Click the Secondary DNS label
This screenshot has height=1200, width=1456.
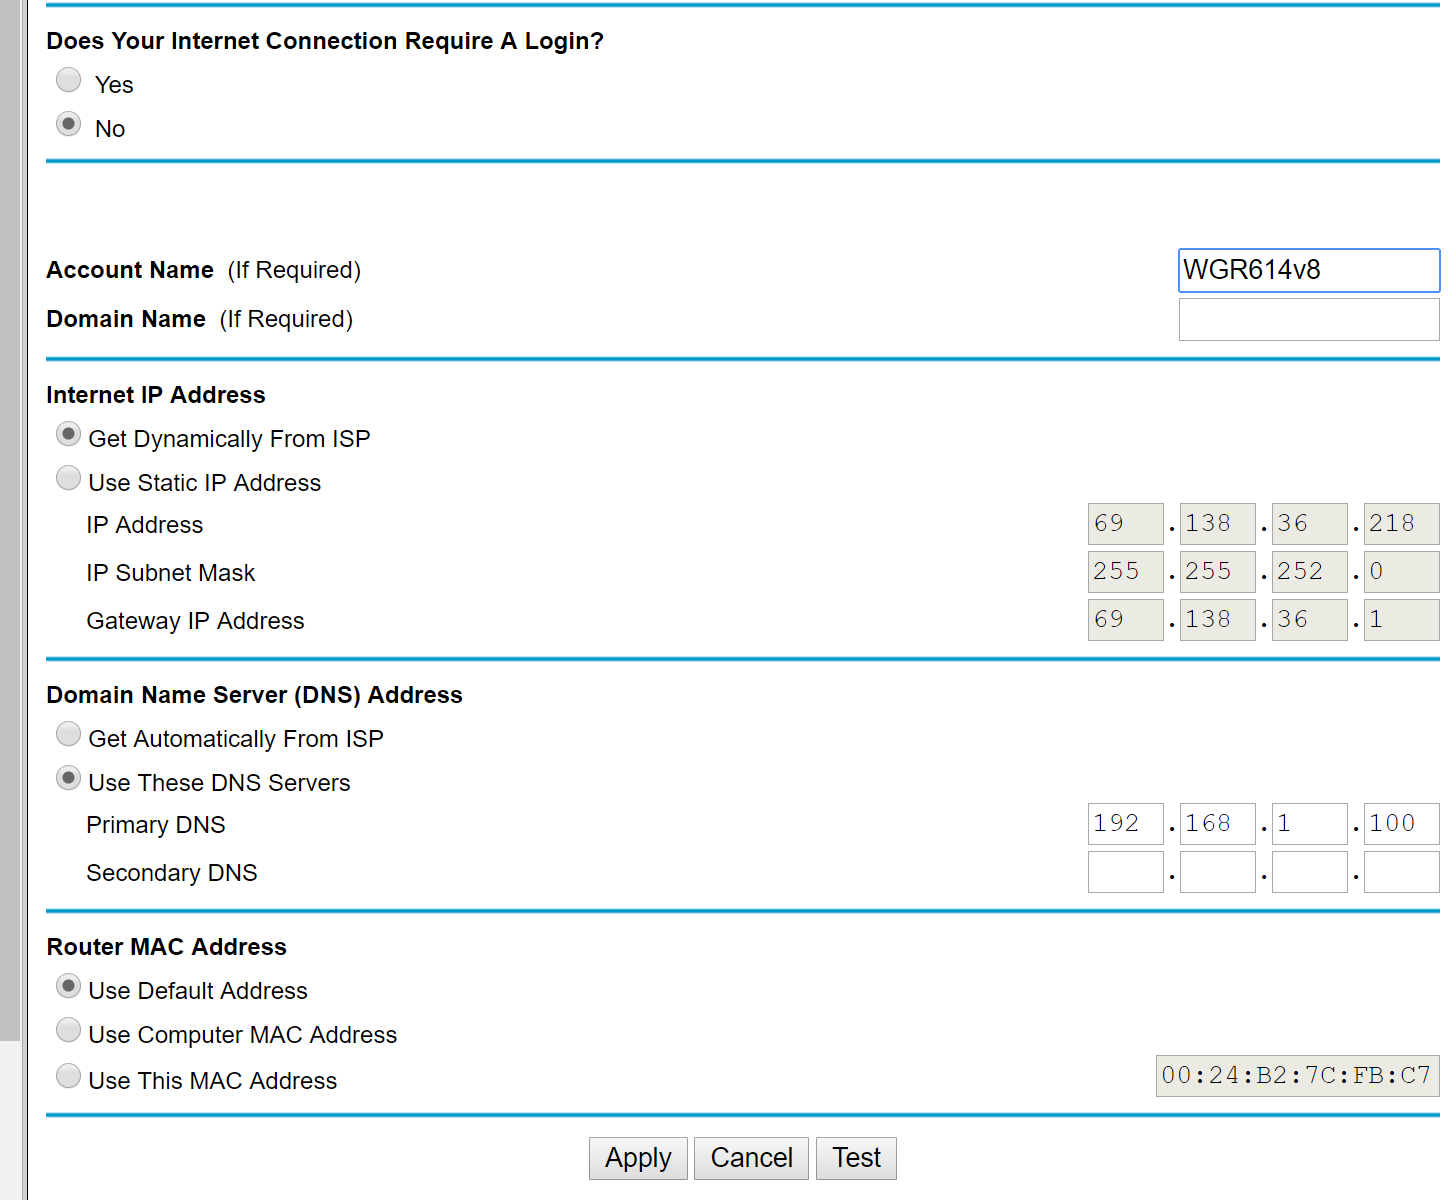coord(172,873)
